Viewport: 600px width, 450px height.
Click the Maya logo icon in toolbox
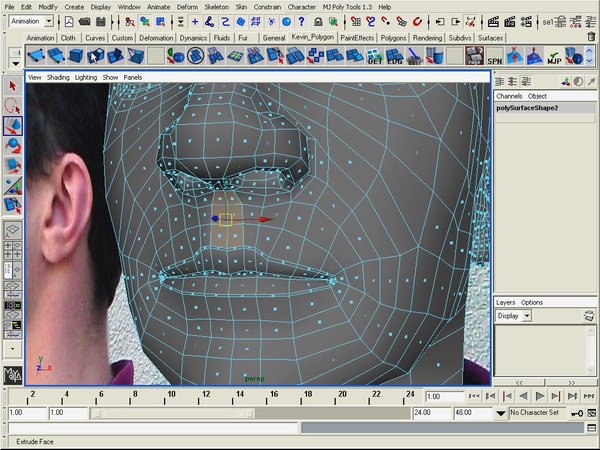[13, 375]
